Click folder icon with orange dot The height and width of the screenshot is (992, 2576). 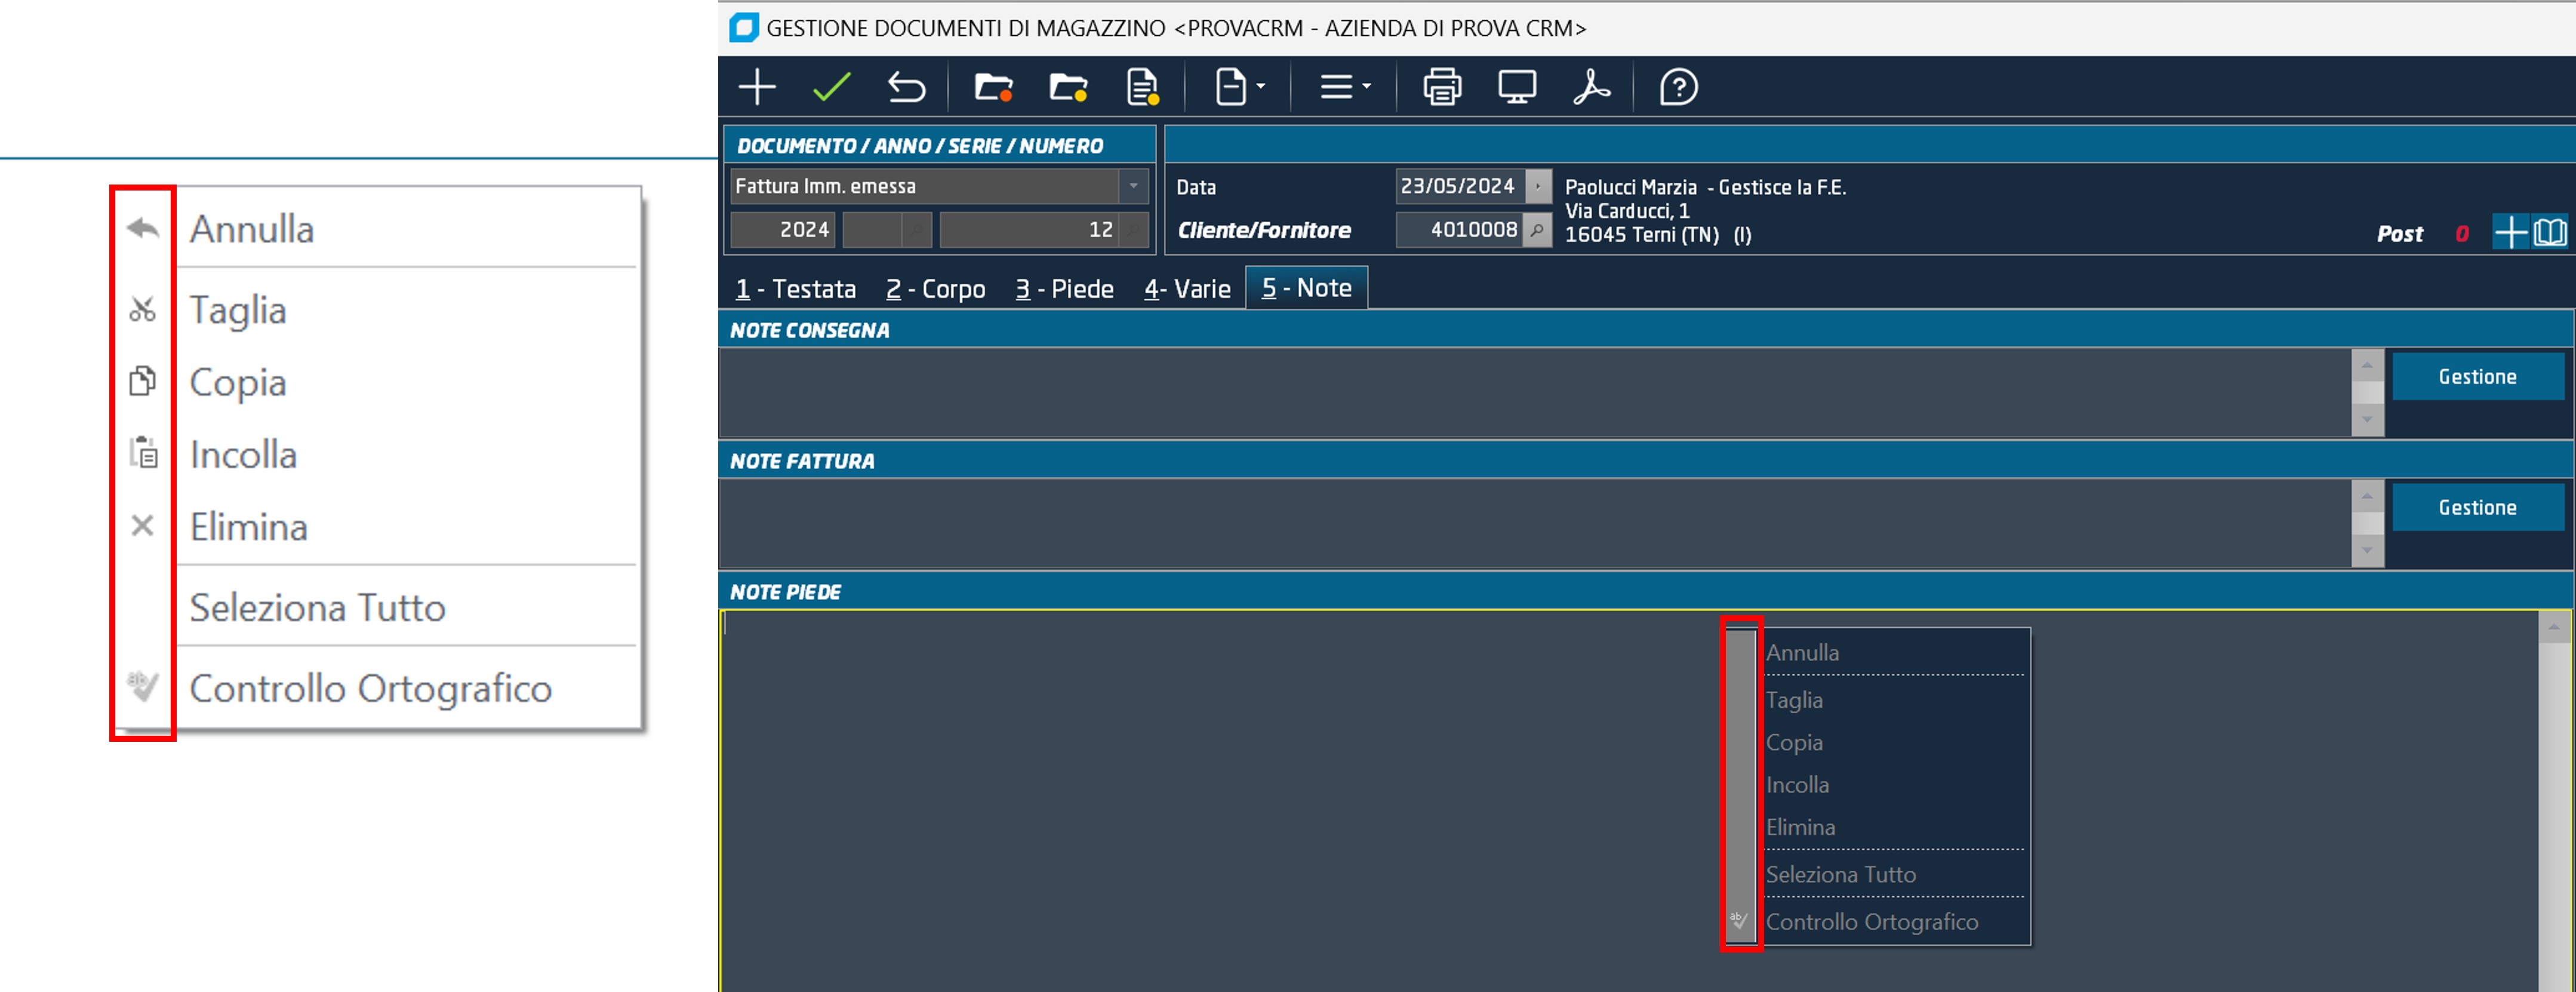(993, 87)
